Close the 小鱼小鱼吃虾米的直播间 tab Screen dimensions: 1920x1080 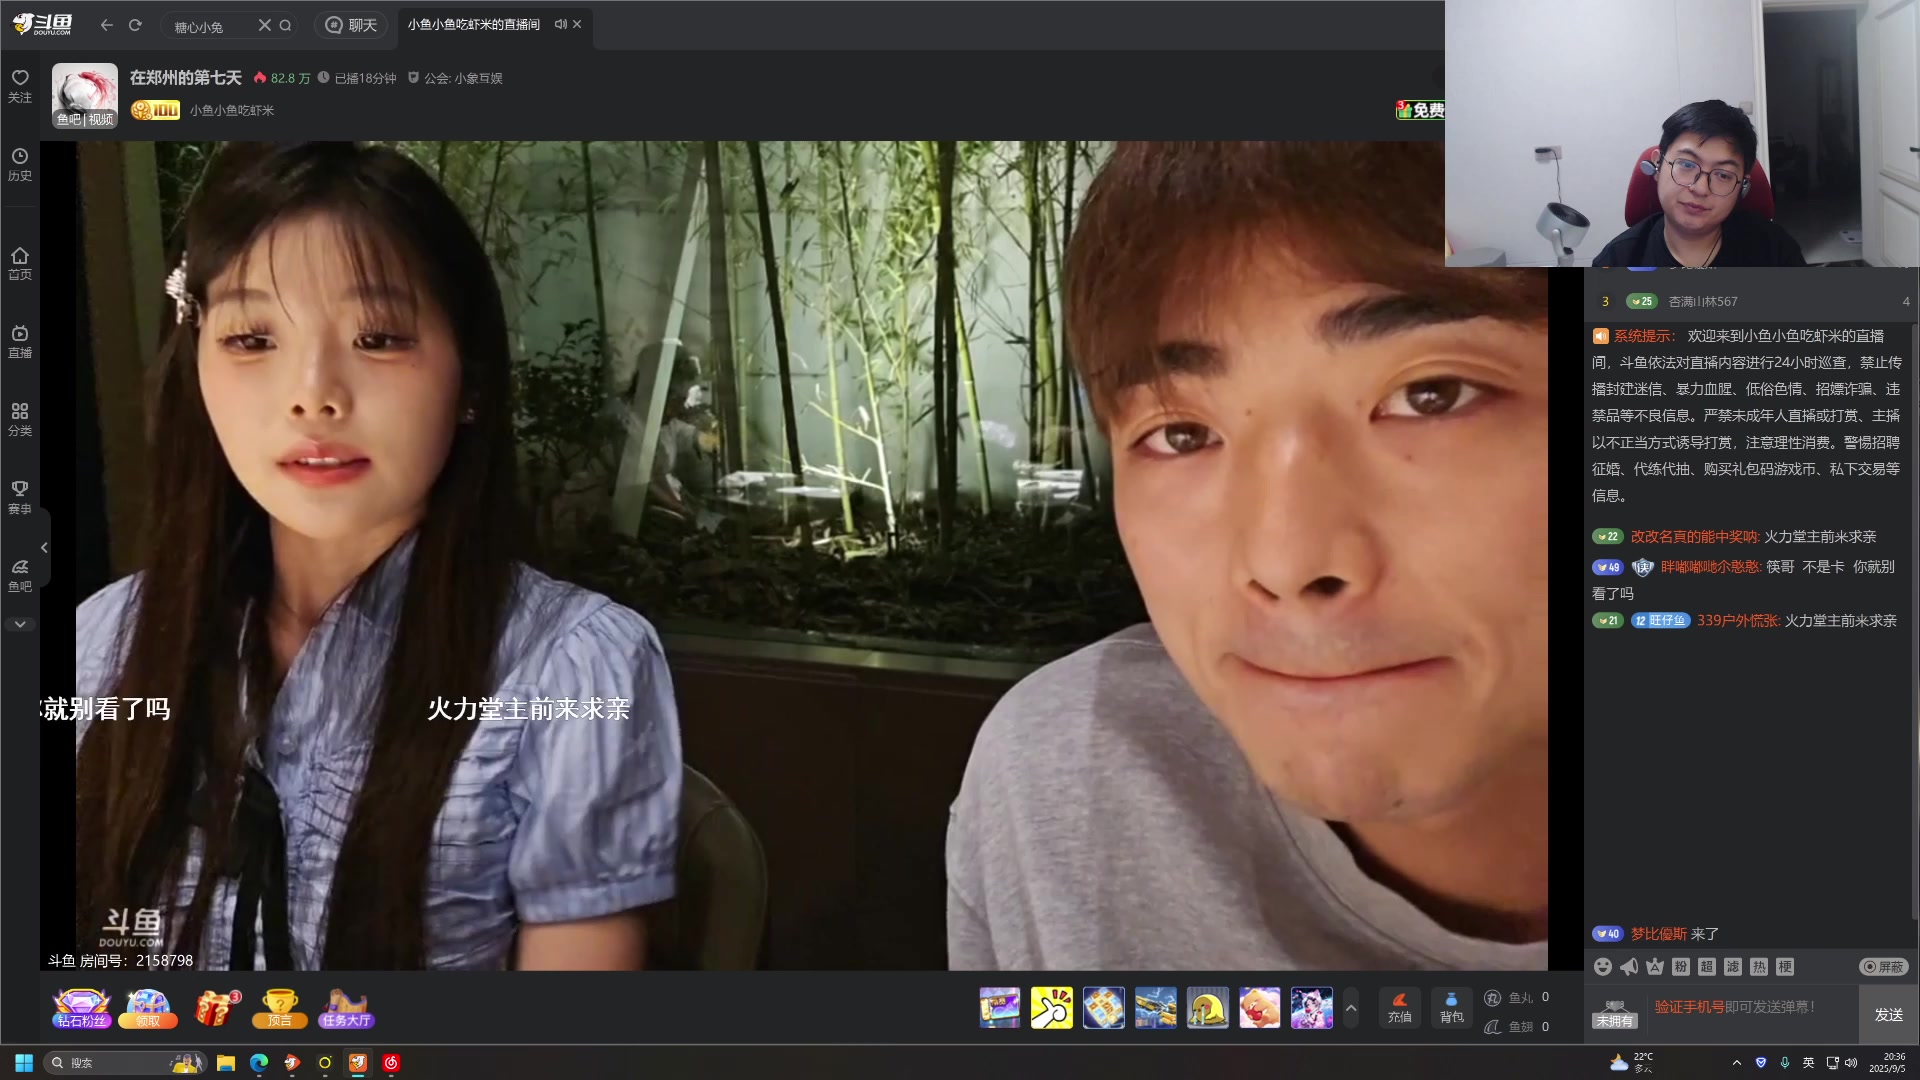[x=577, y=24]
